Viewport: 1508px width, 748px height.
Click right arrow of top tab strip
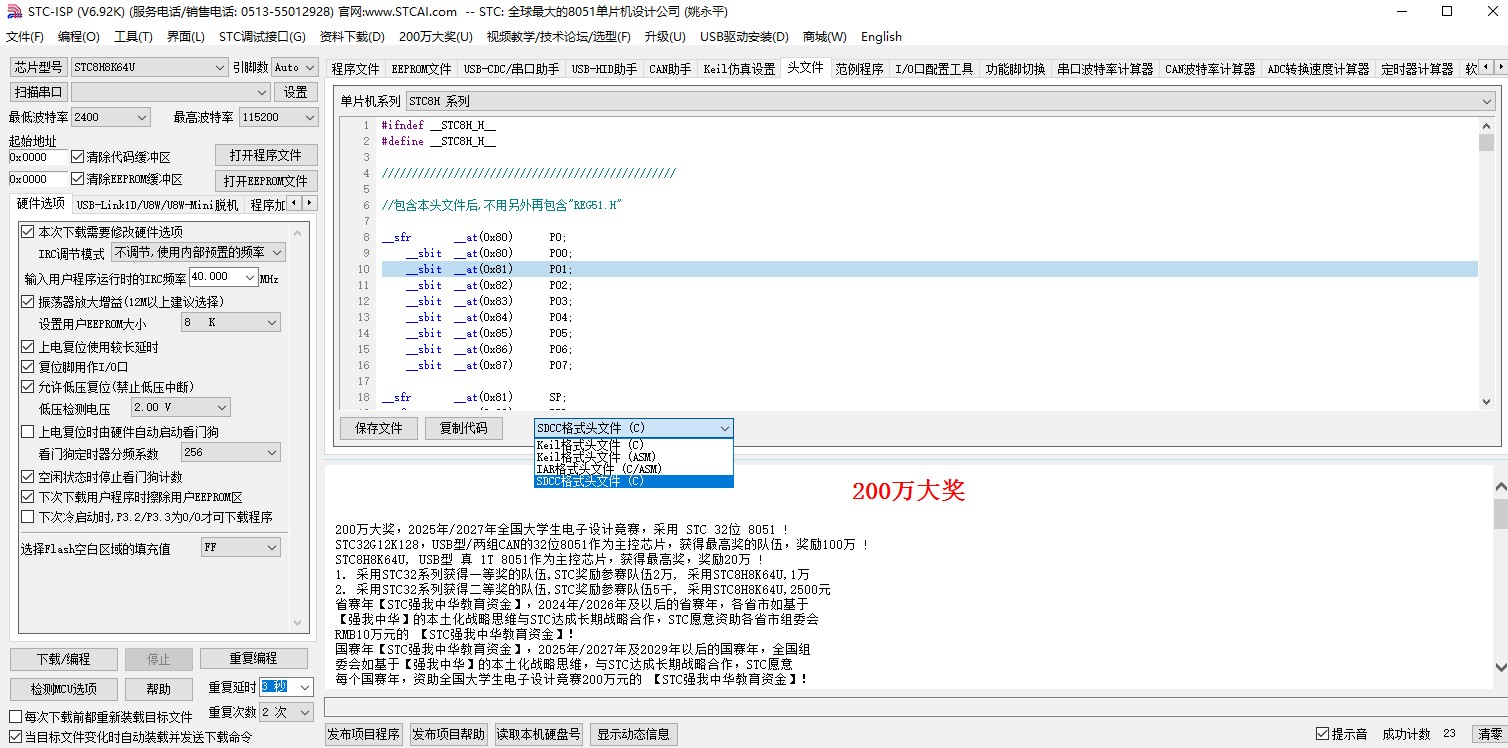(x=1500, y=69)
